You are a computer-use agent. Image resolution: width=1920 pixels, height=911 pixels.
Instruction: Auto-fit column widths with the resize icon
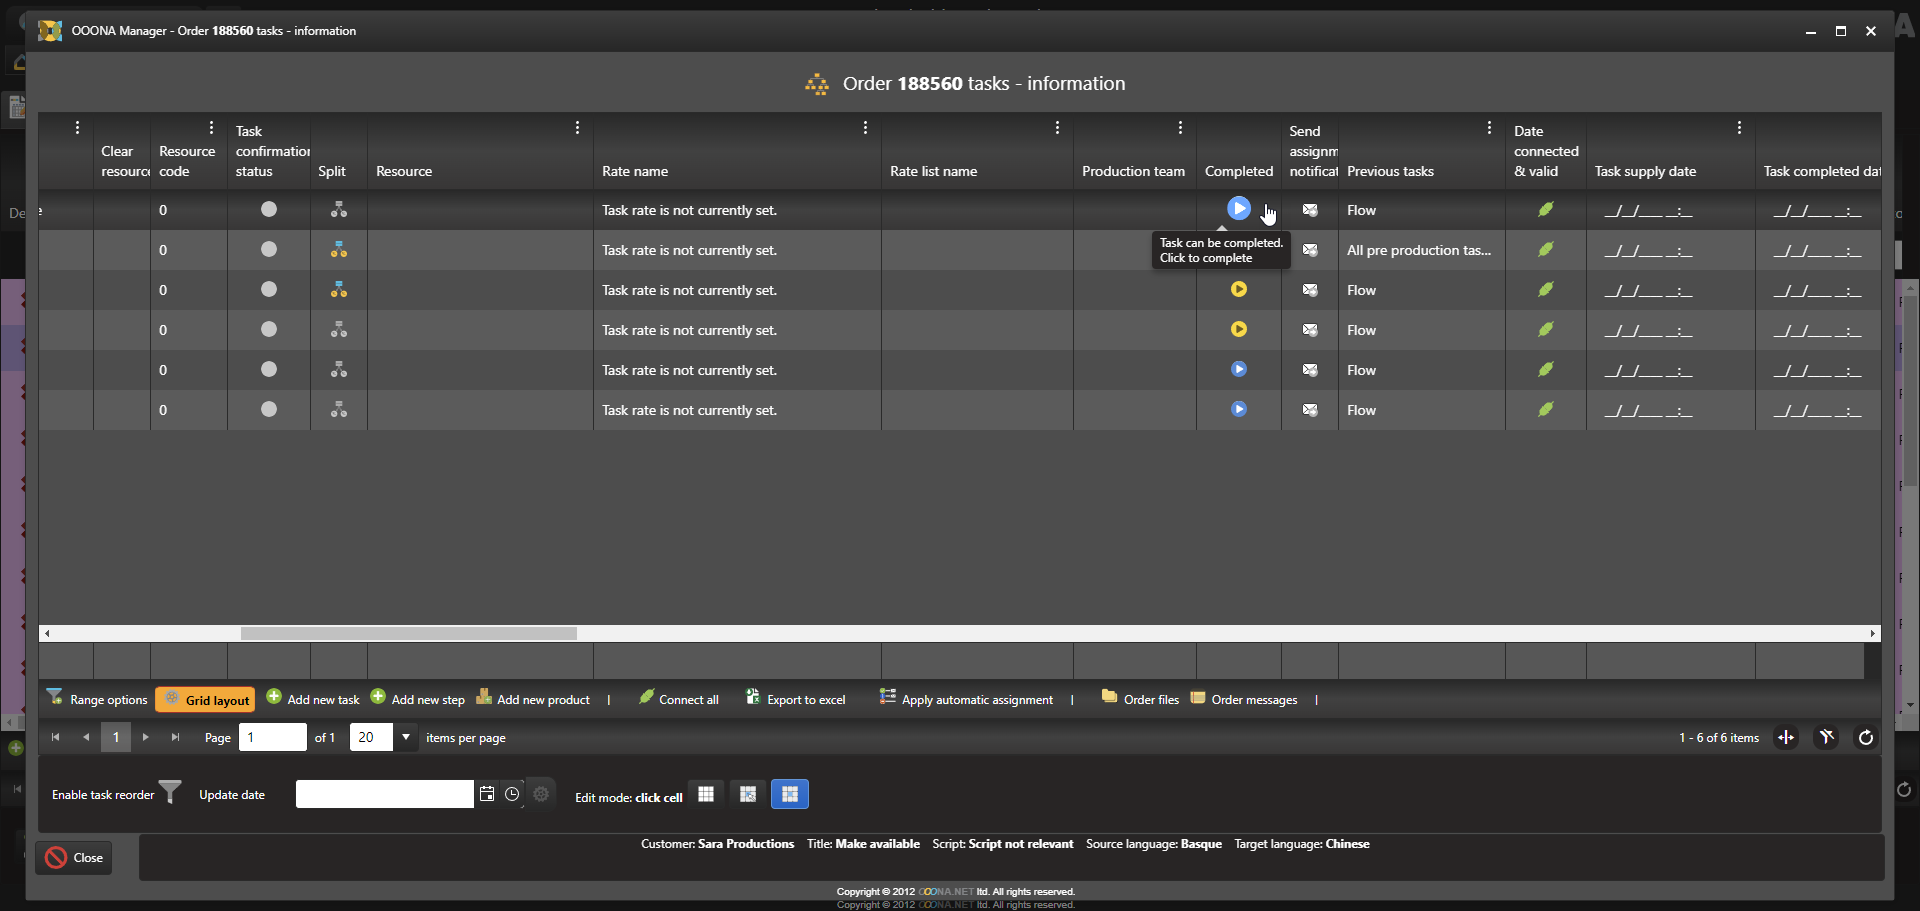tap(1786, 738)
